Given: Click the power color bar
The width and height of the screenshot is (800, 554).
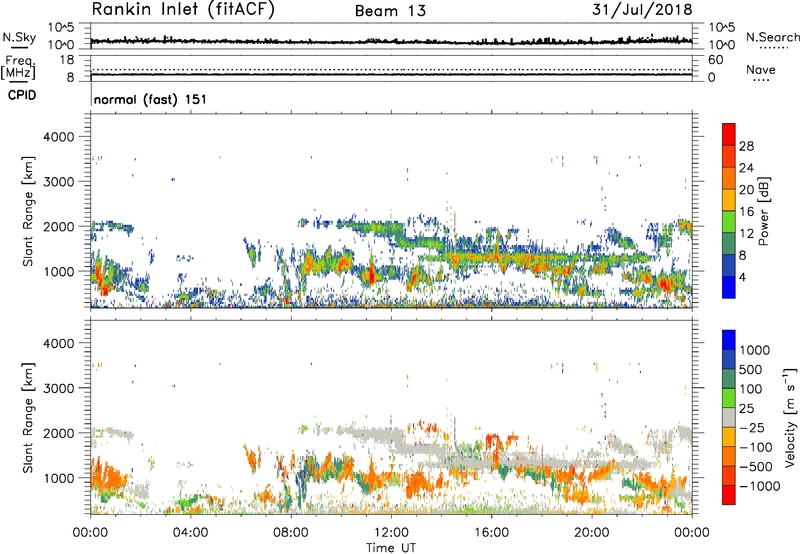Looking at the screenshot, I should (x=729, y=211).
